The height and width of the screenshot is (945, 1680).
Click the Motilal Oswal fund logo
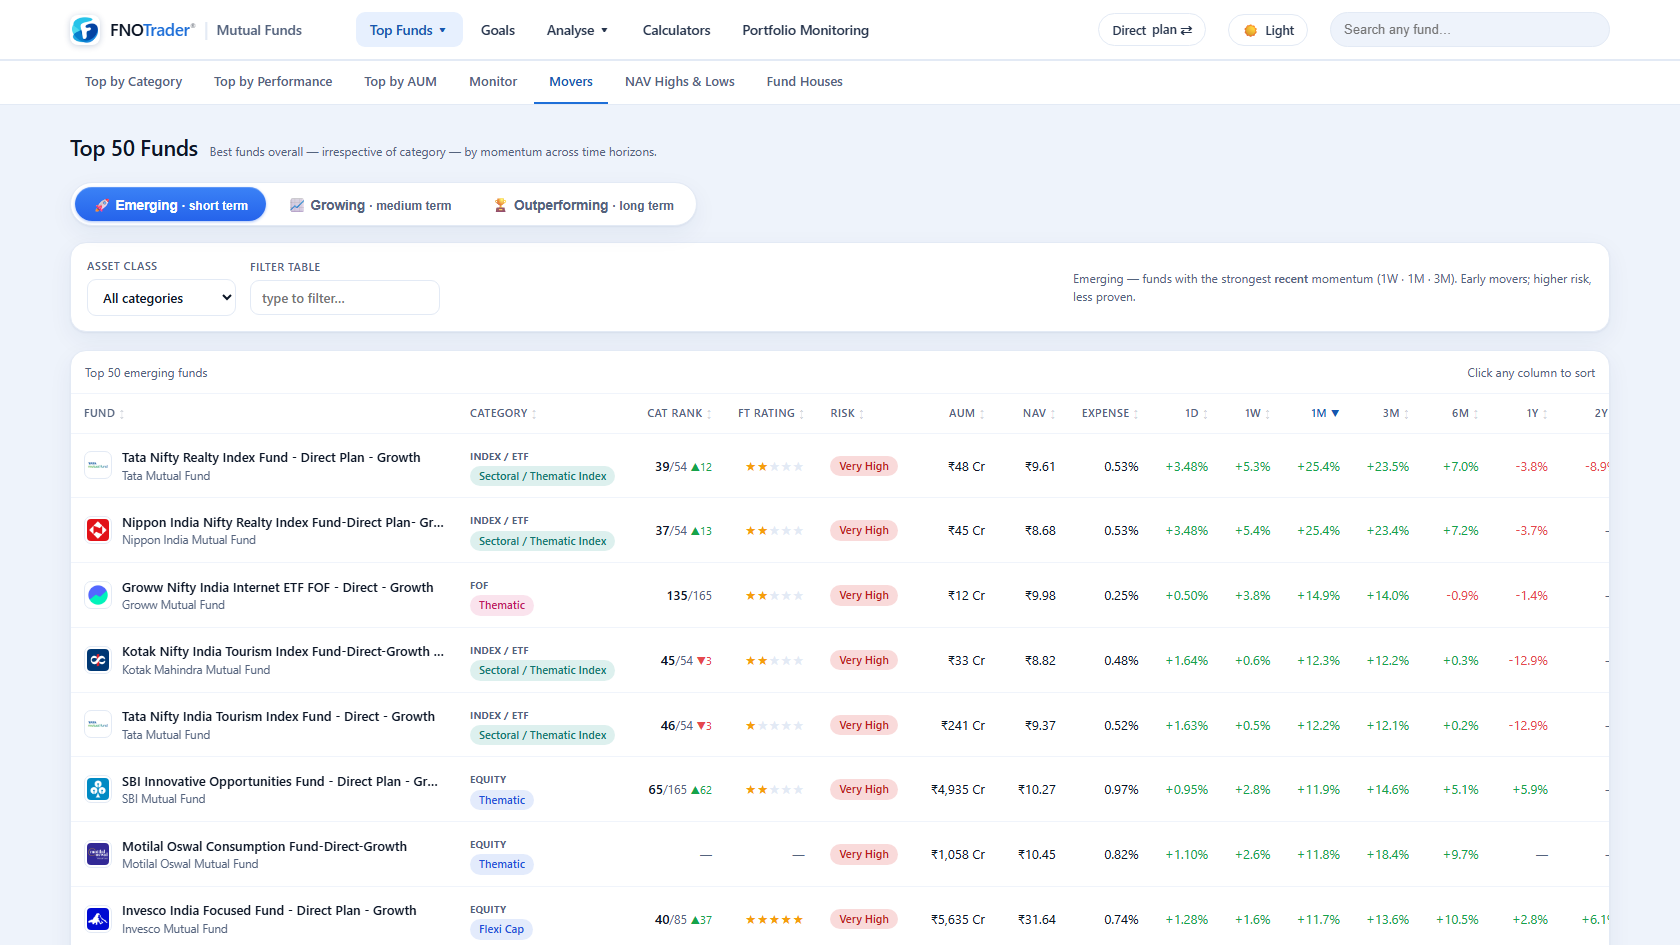tap(98, 854)
